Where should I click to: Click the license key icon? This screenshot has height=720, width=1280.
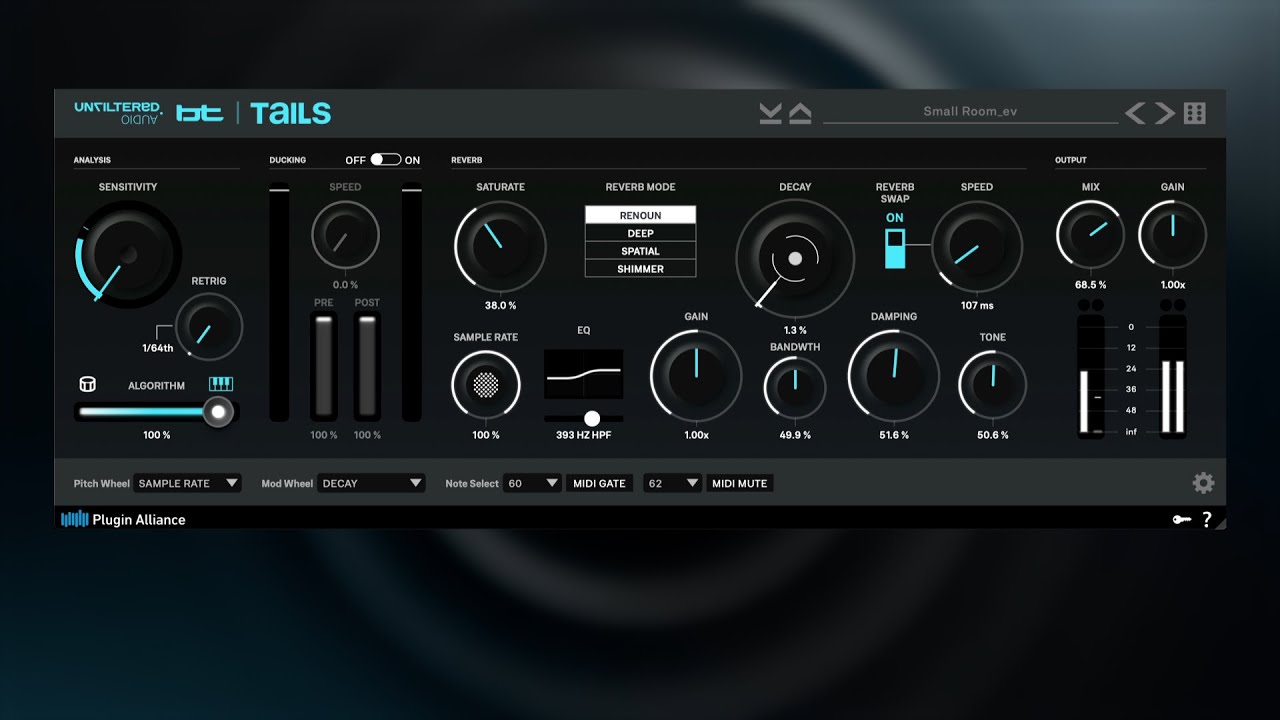(1182, 520)
